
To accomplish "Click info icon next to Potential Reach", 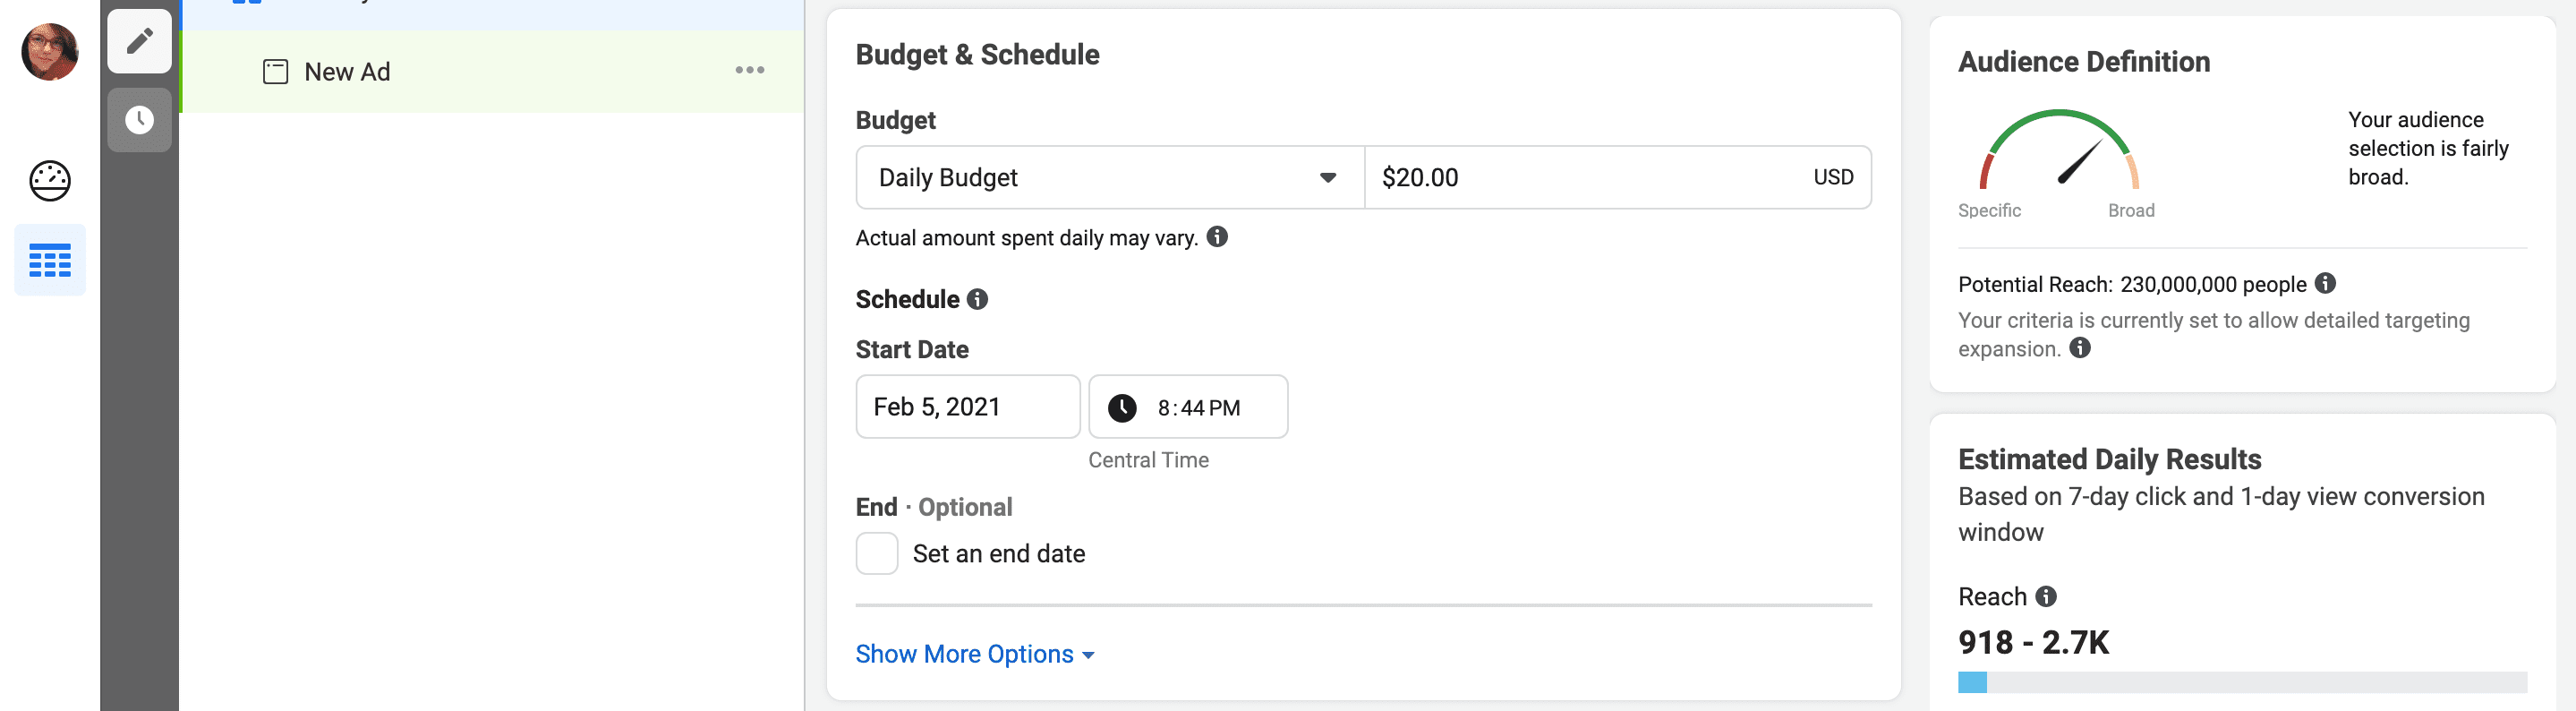I will tap(2326, 283).
